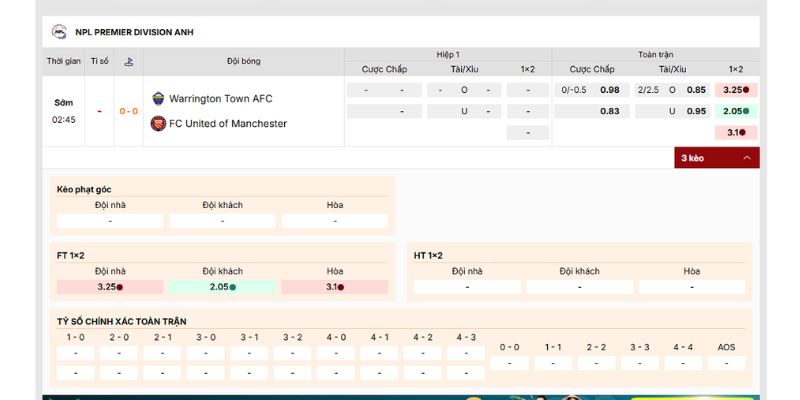800x400 pixels.
Task: Click NPL PREMIER DIVISION ANH league title
Action: [x=134, y=32]
